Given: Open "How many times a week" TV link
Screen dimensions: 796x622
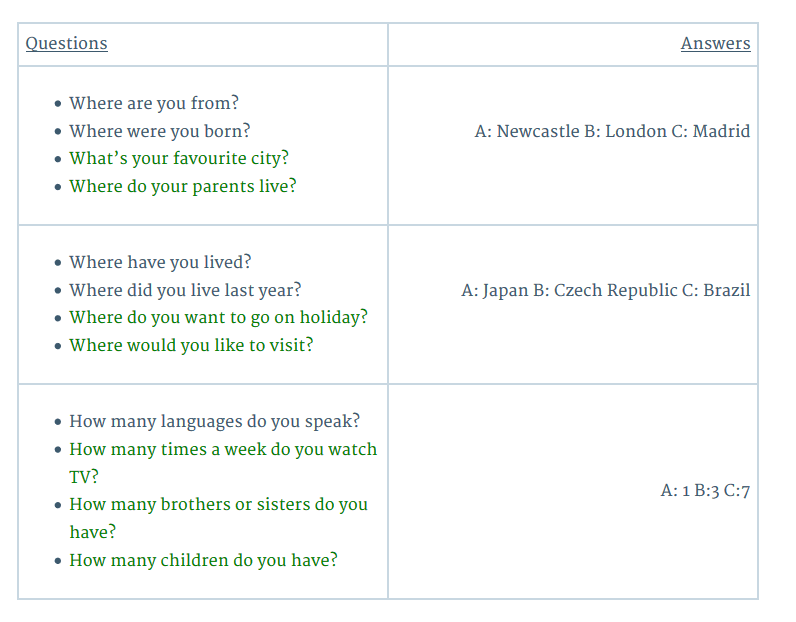Looking at the screenshot, I should tap(222, 449).
